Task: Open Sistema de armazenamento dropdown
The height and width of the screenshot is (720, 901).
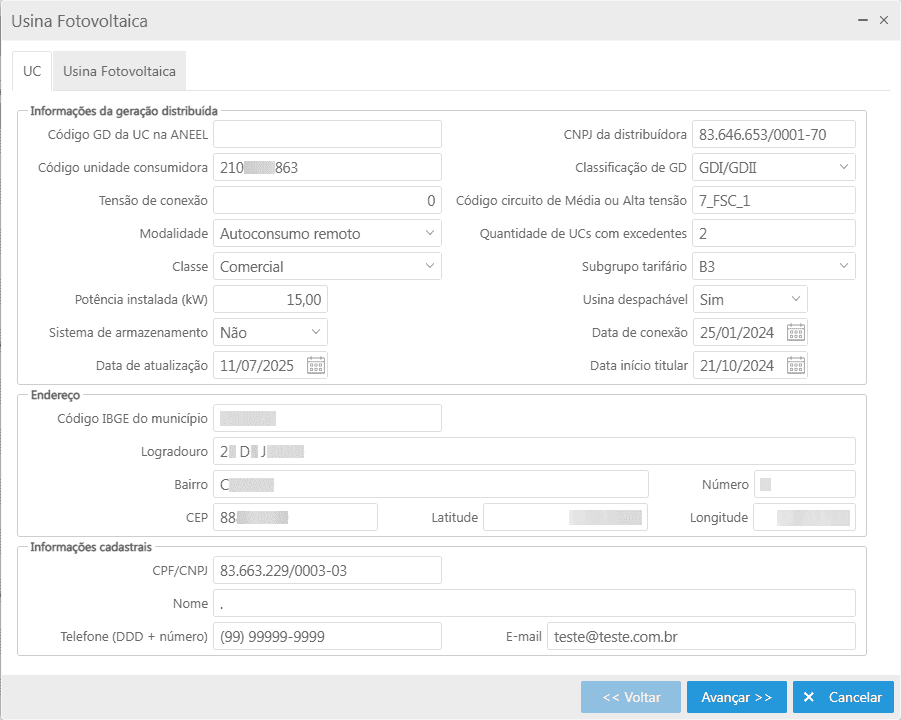Action: 316,332
